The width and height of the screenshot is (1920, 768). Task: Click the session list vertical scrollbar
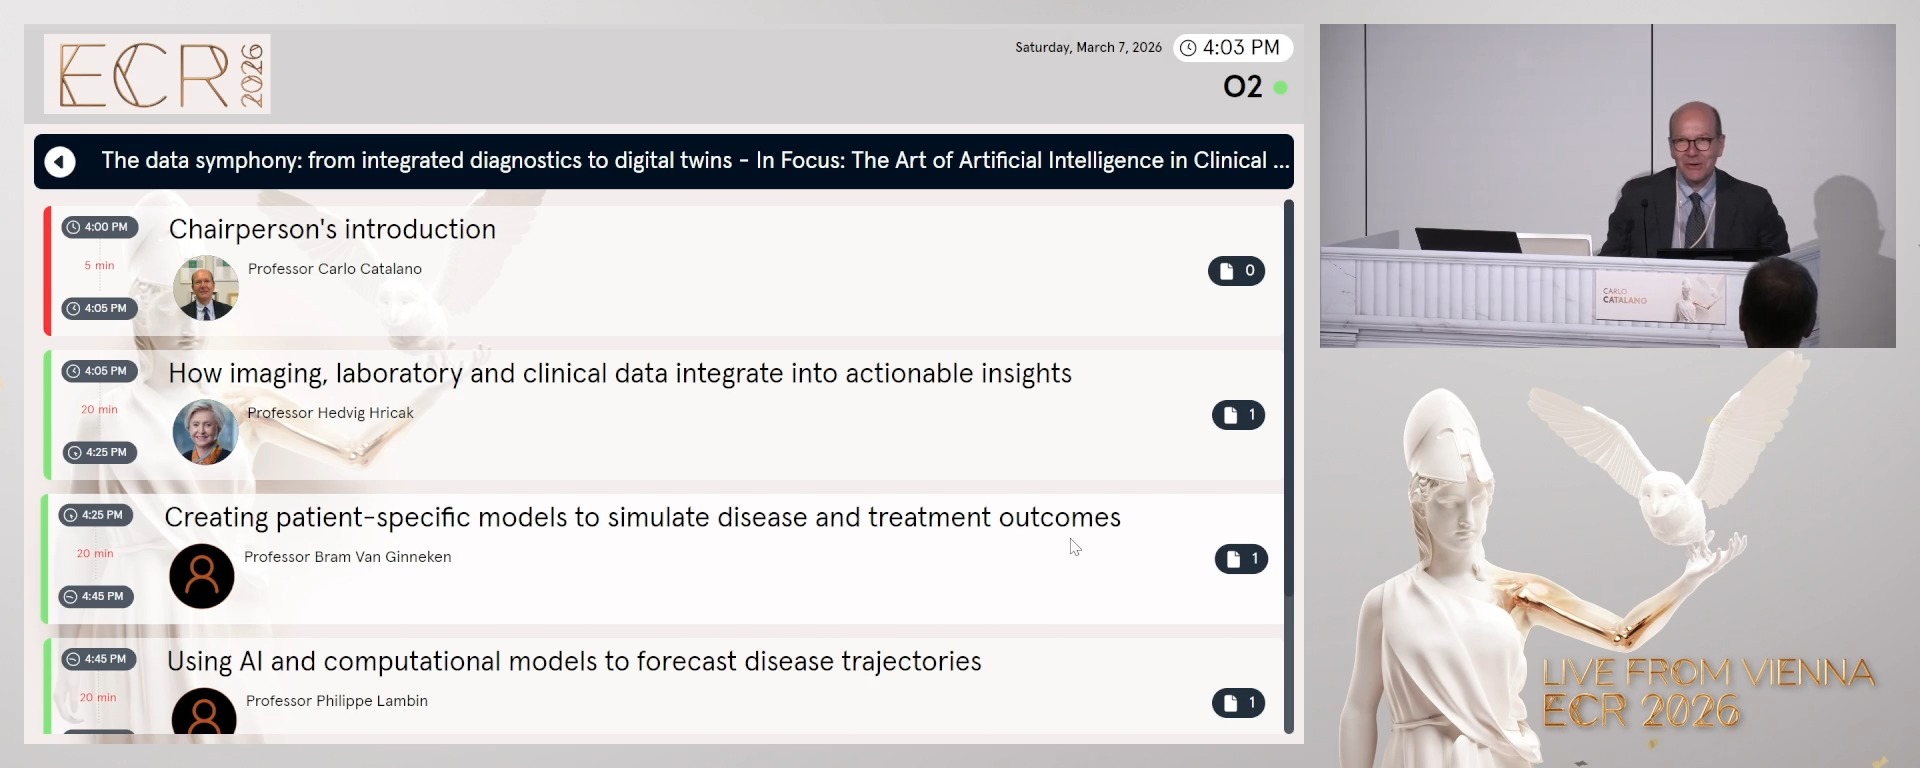[1288, 400]
